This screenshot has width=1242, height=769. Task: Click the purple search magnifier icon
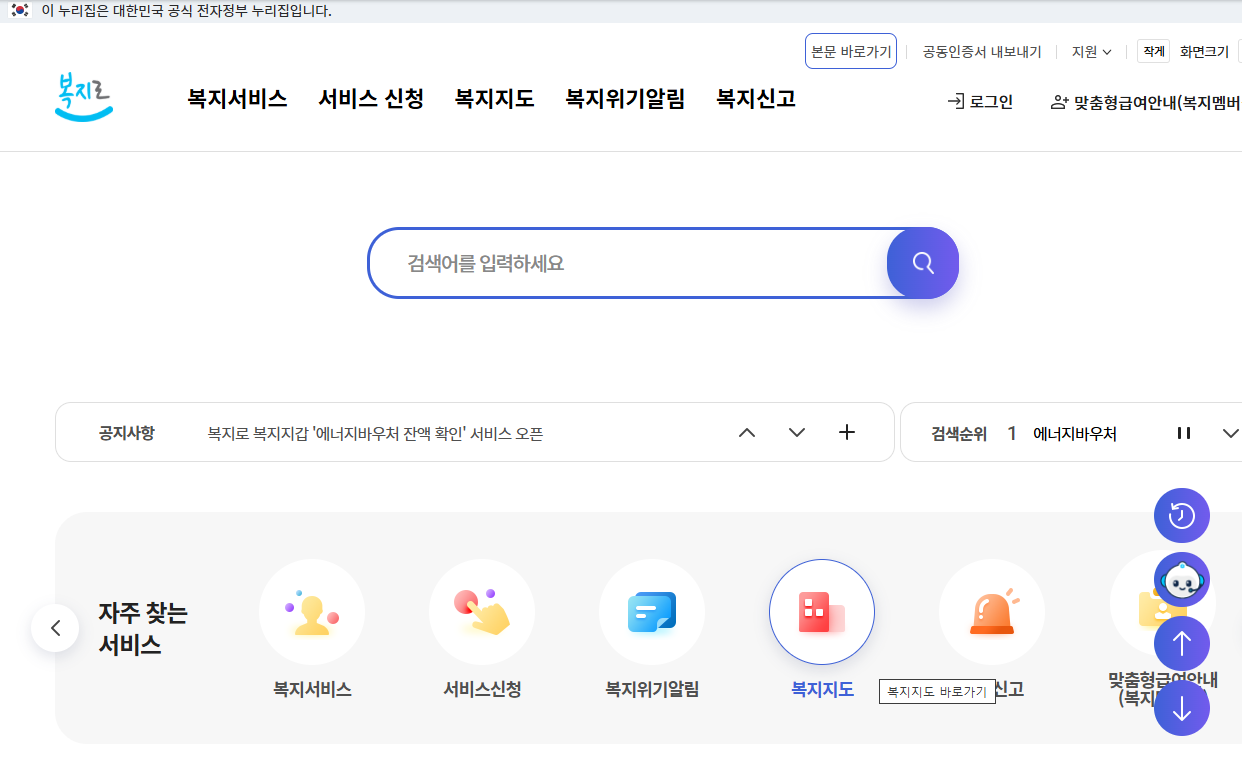921,262
